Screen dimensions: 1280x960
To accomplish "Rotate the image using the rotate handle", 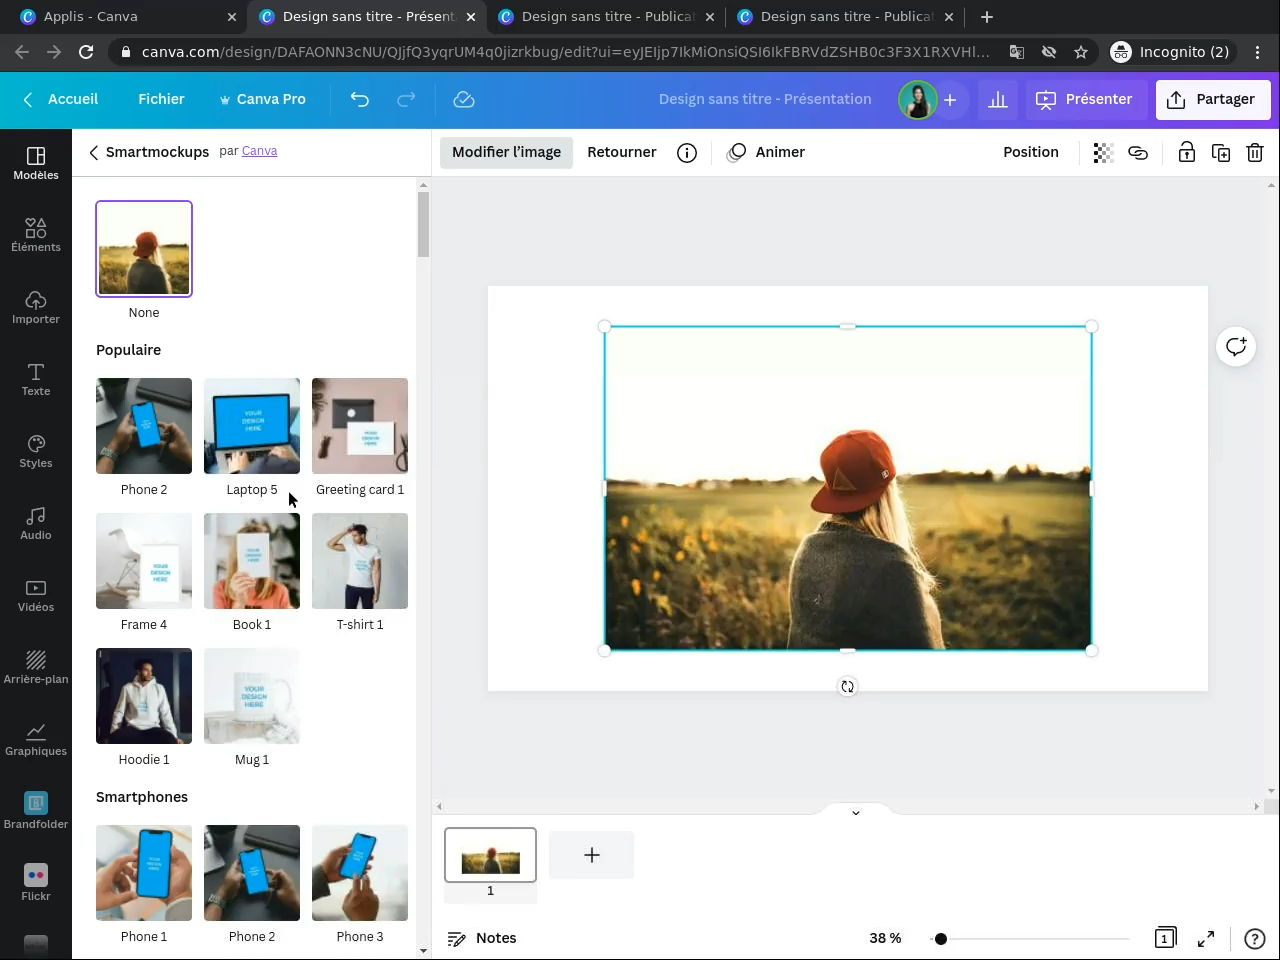I will tap(847, 686).
